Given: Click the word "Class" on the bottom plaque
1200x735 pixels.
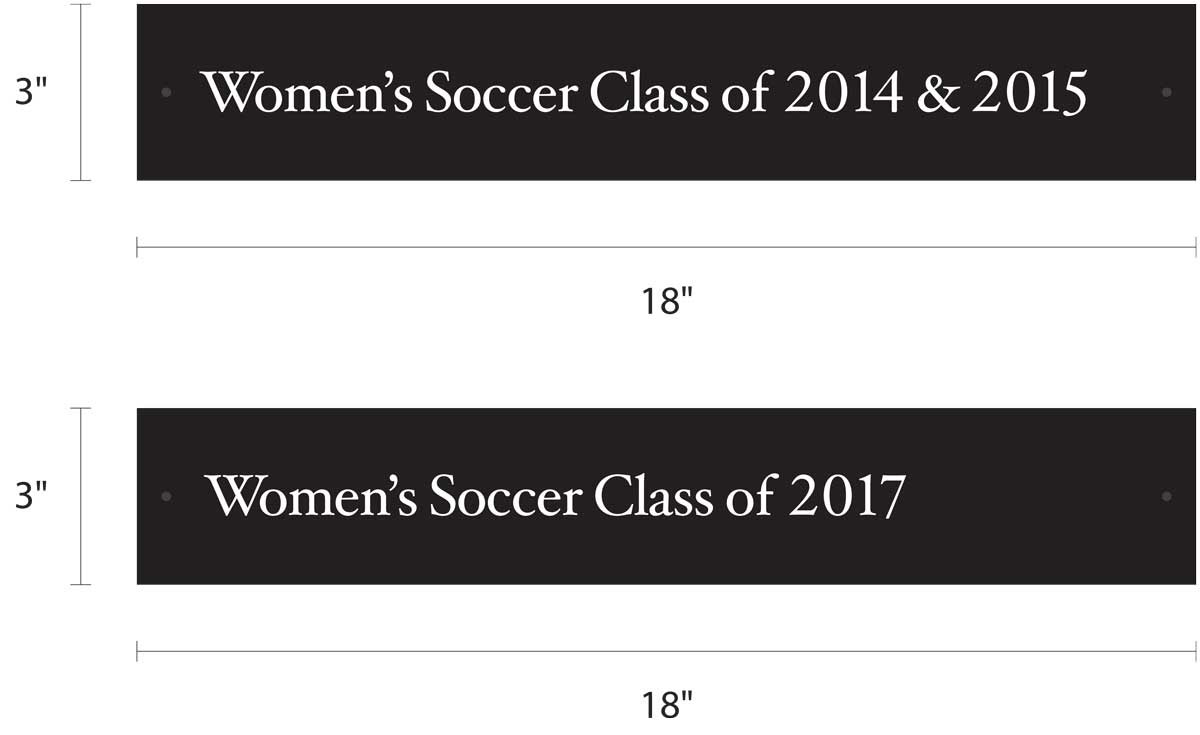Looking at the screenshot, I should 653,497.
